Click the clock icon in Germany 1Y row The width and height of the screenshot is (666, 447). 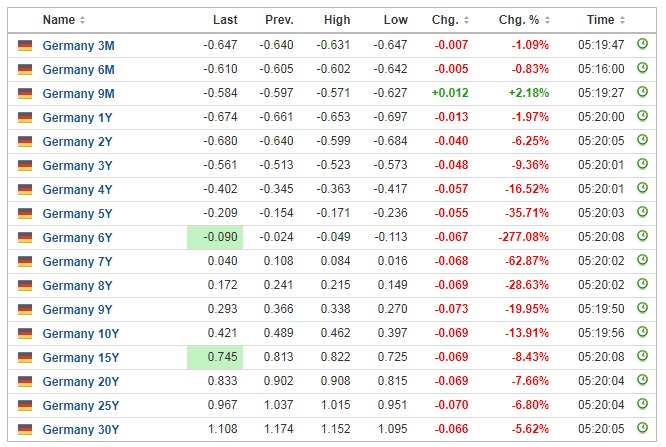pyautogui.click(x=642, y=116)
